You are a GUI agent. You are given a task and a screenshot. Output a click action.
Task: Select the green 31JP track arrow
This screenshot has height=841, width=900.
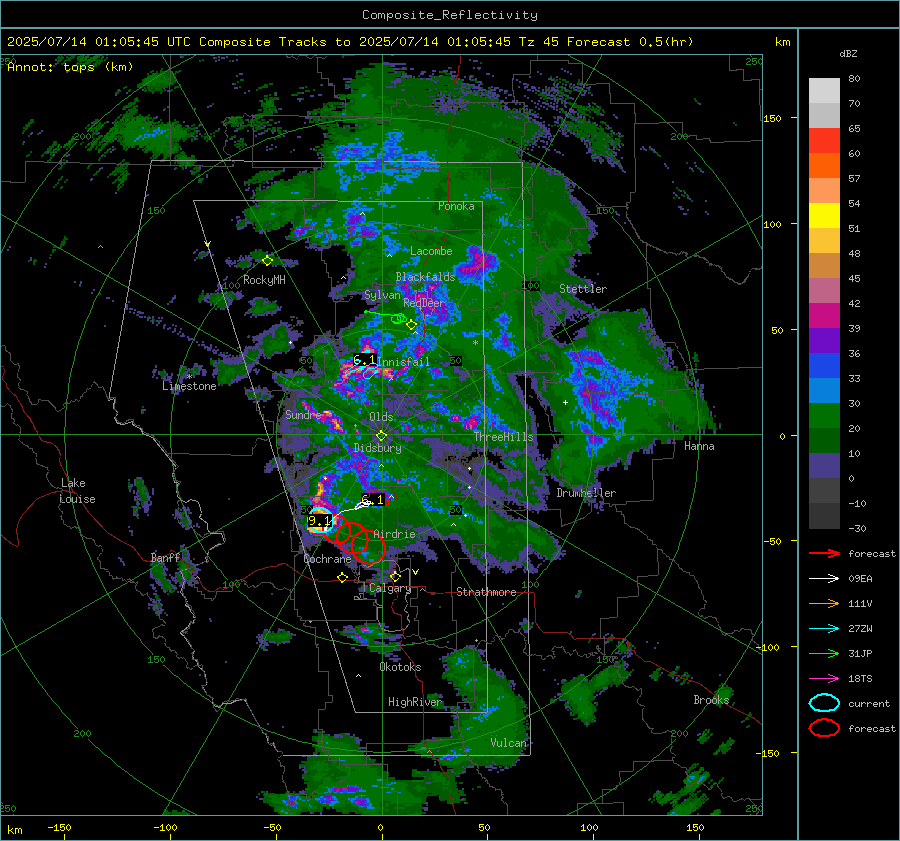point(824,653)
